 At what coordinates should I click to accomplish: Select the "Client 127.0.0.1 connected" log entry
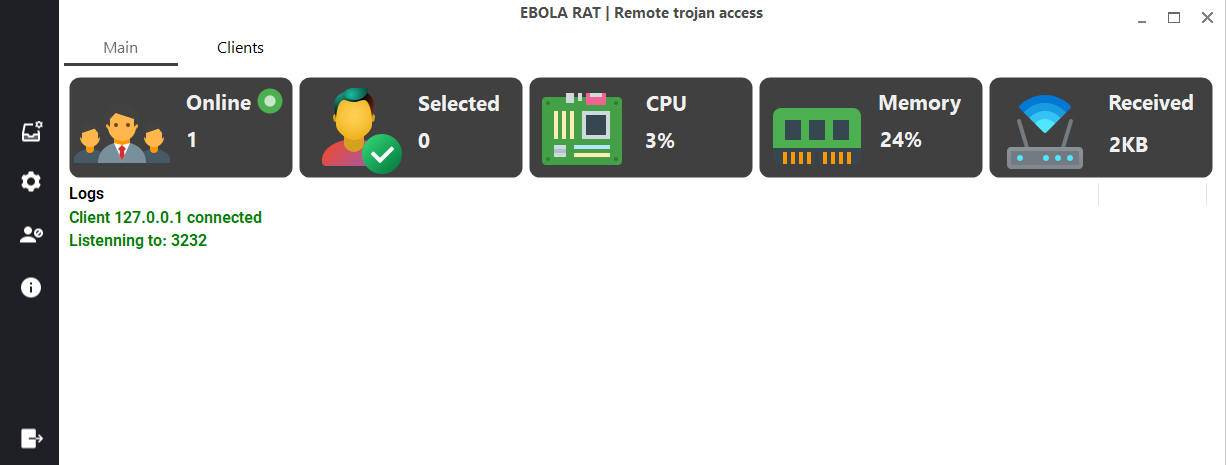(x=165, y=217)
